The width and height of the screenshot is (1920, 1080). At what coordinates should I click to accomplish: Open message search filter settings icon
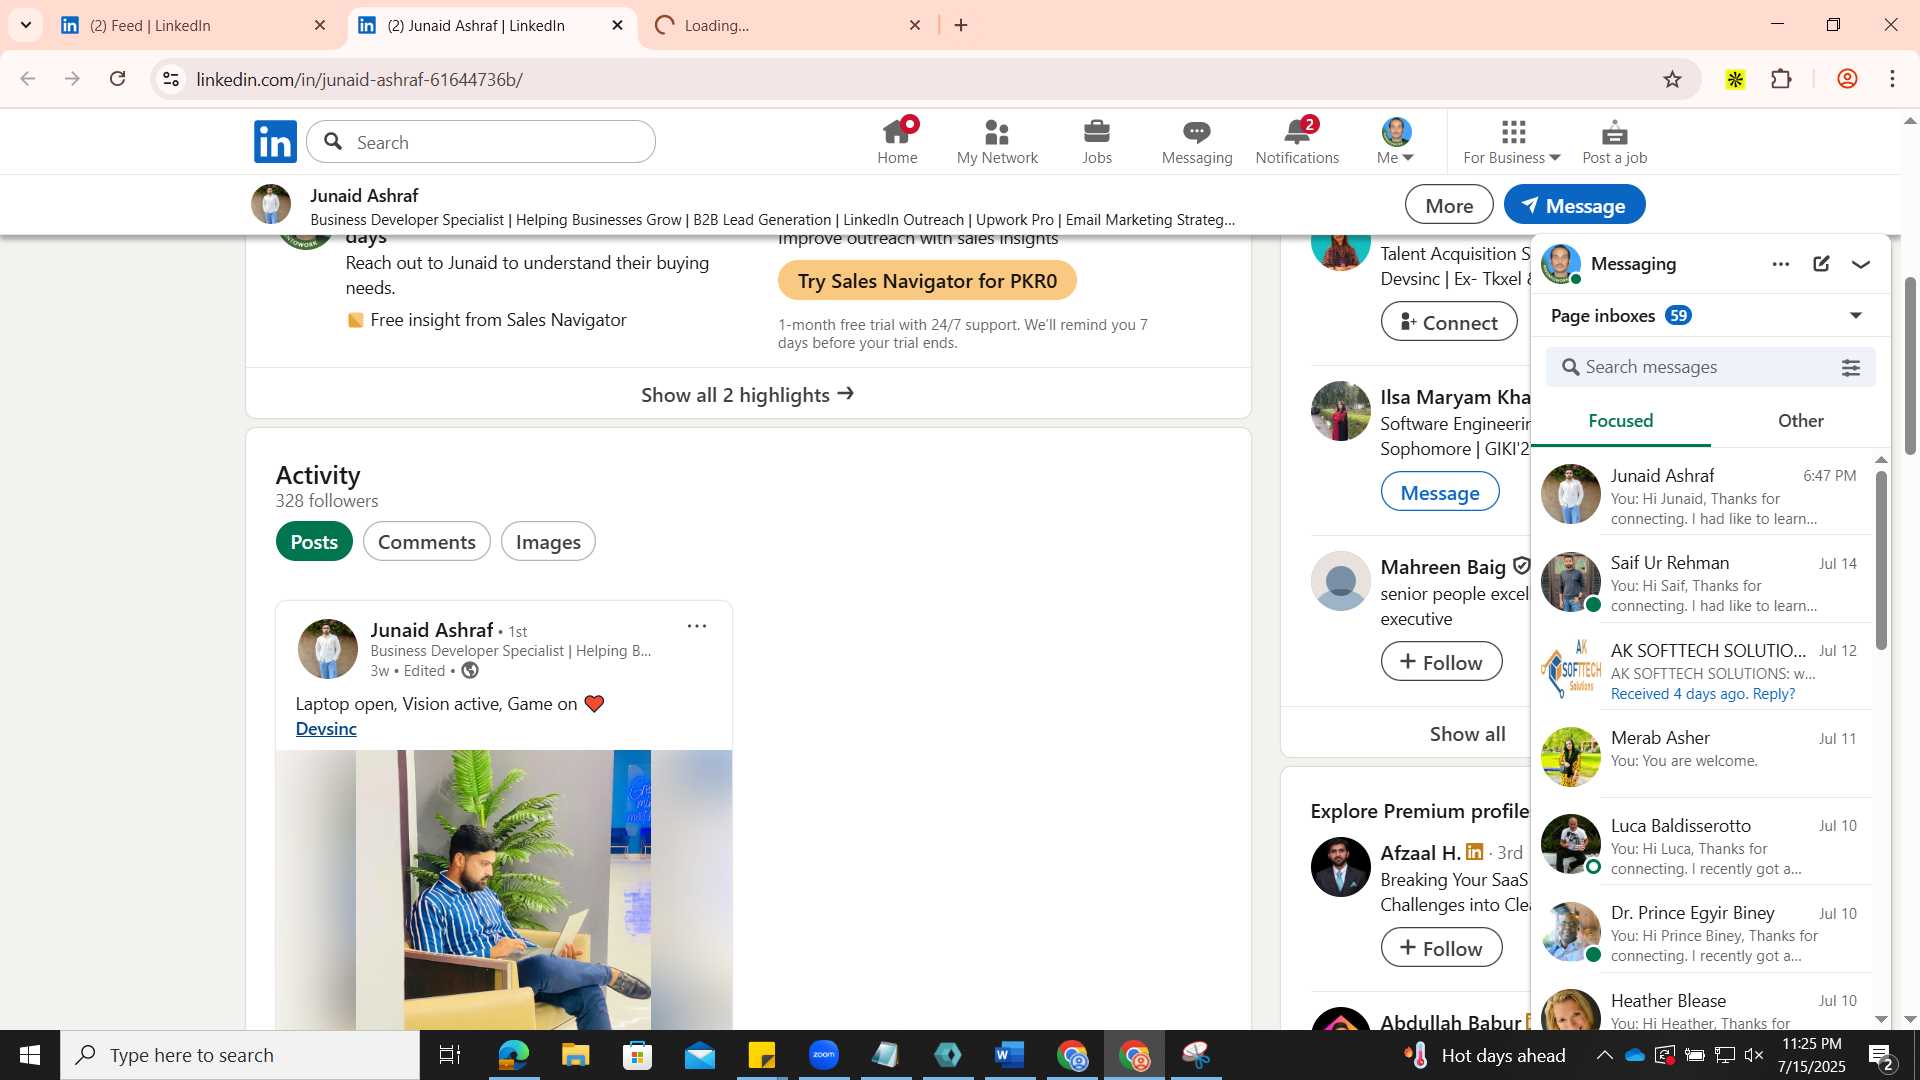pos(1851,368)
